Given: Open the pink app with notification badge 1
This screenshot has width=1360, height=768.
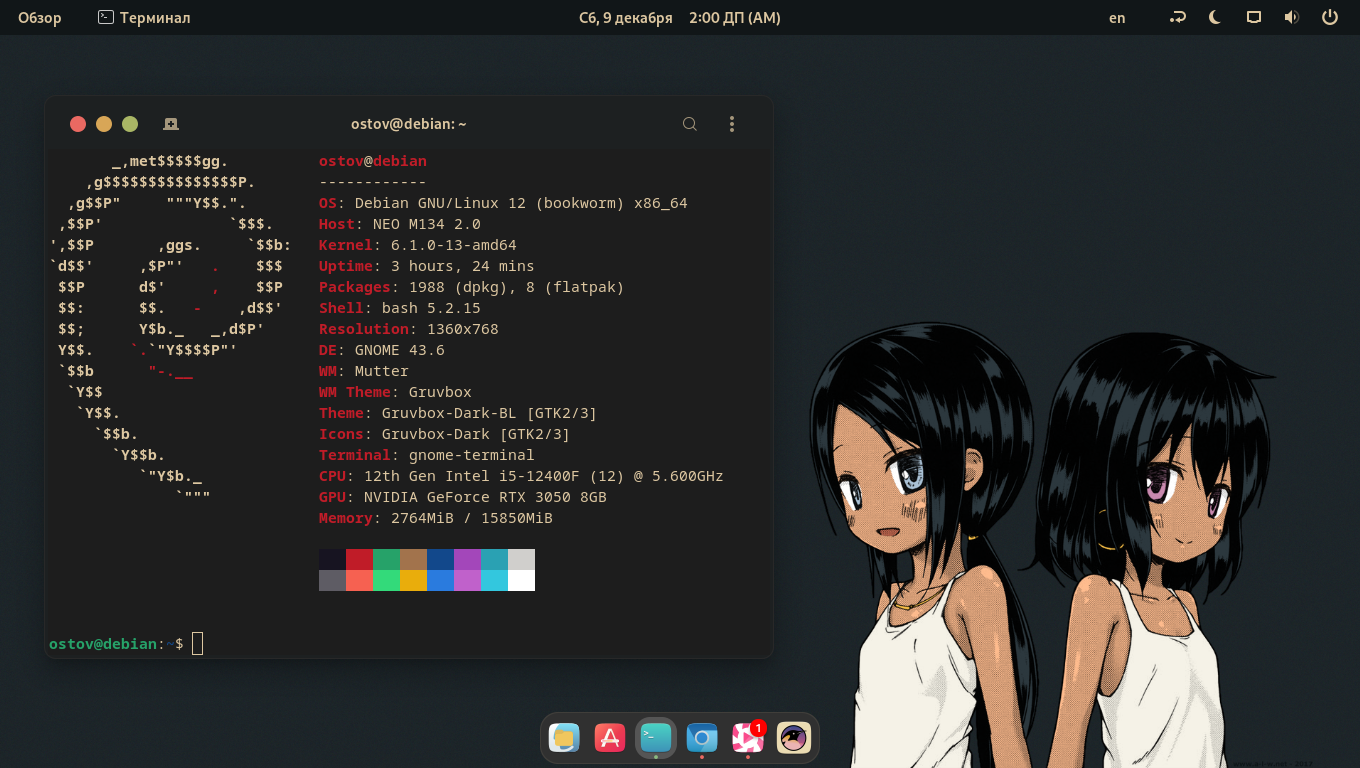Looking at the screenshot, I should pyautogui.click(x=748, y=738).
